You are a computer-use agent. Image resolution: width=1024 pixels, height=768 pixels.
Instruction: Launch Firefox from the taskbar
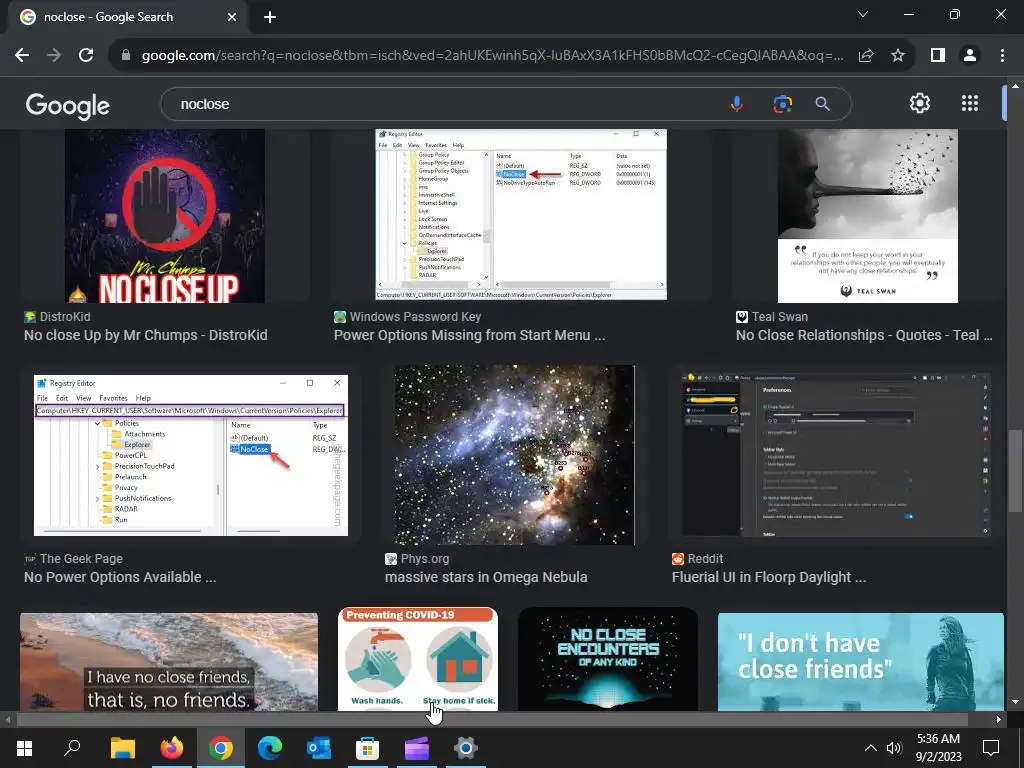point(172,748)
